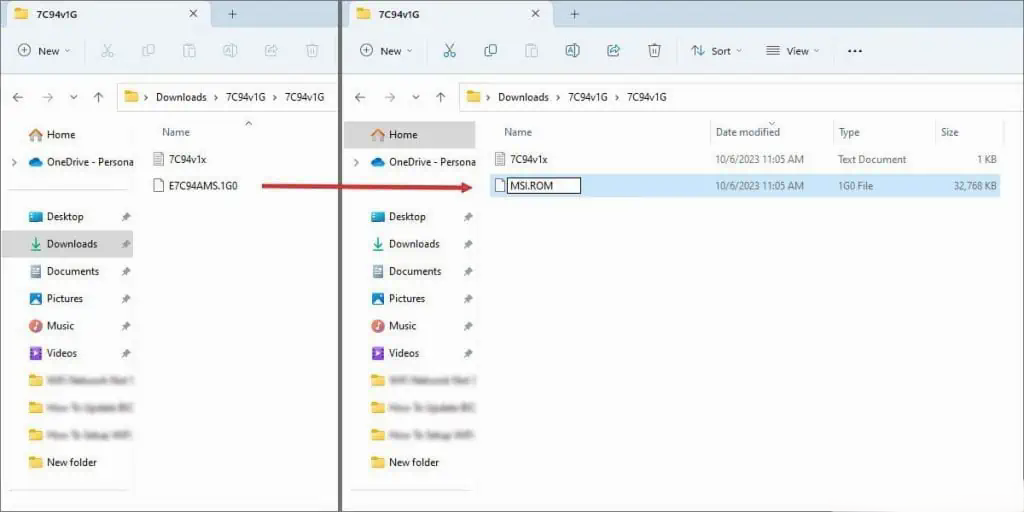Expand OneDrive in left window sidebar
The image size is (1024, 512).
click(14, 162)
